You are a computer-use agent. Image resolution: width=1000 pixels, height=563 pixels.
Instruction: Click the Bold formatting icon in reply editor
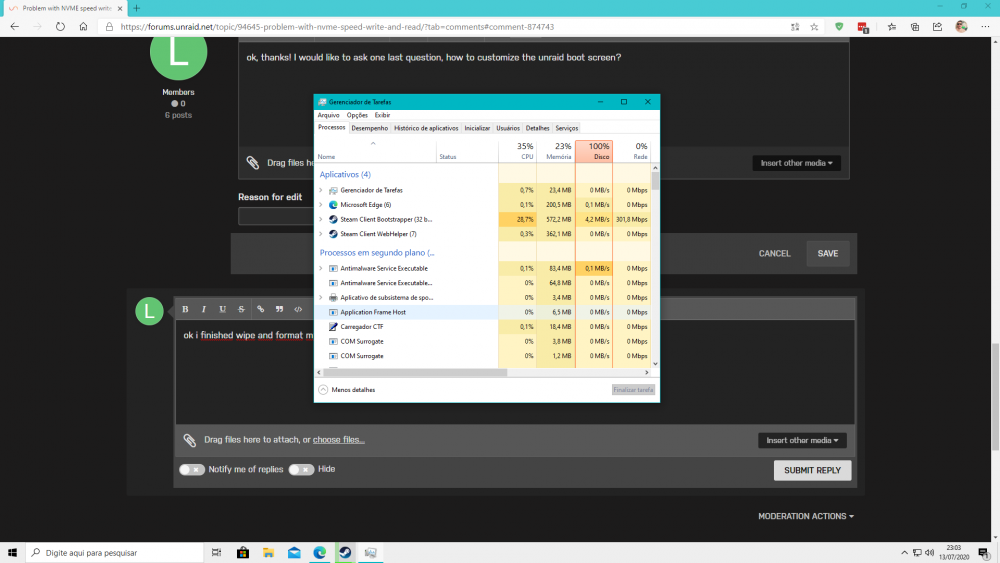click(185, 309)
